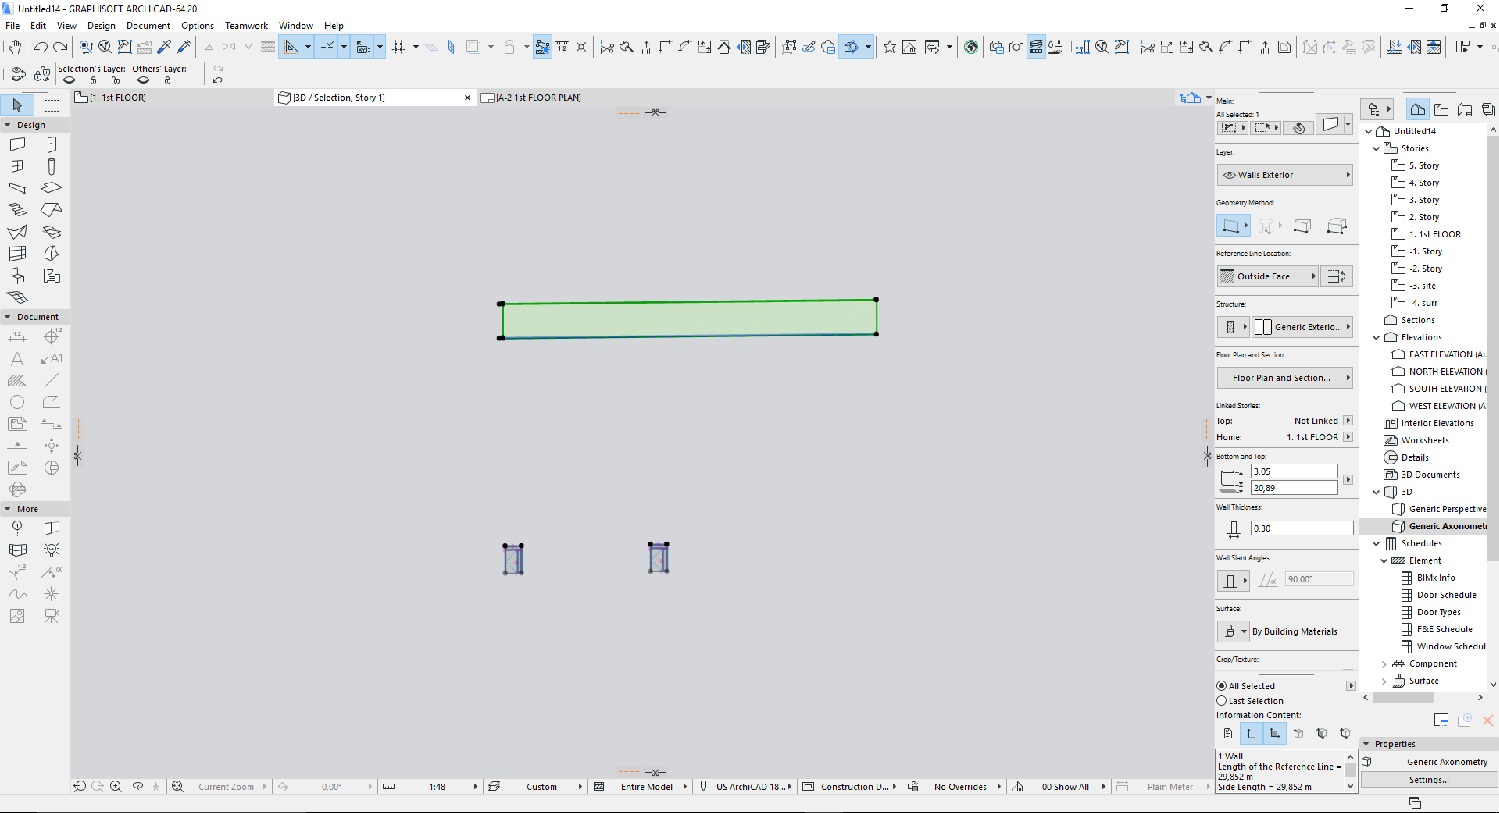Screen dimensions: 1499x813
Task: Select the All Selected radio button
Action: (x=1222, y=685)
